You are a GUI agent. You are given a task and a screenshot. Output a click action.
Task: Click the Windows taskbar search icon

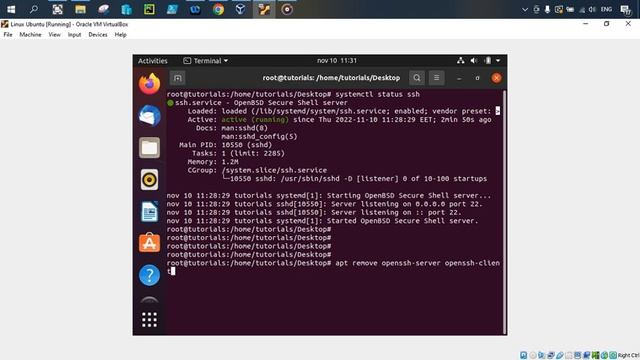pyautogui.click(x=34, y=9)
